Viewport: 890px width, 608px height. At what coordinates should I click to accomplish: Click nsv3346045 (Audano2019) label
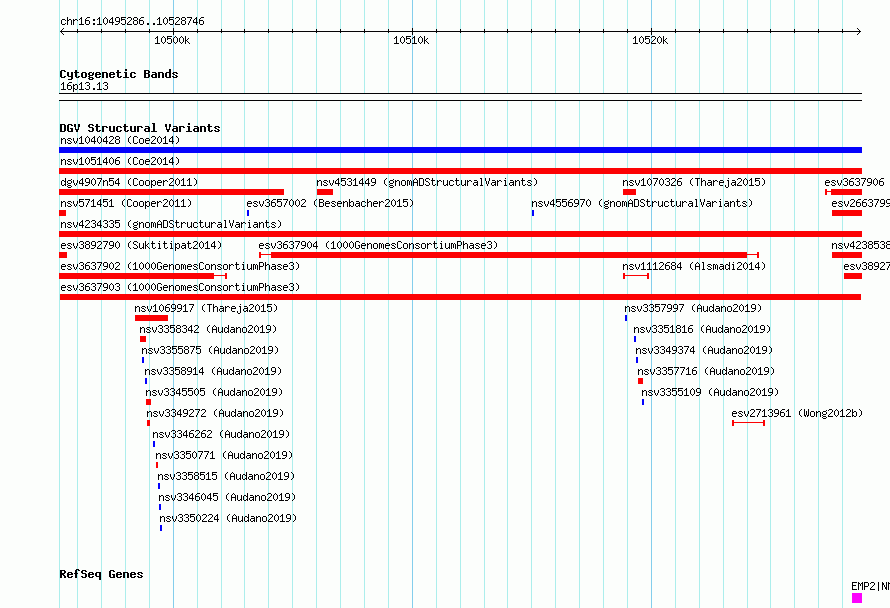click(227, 497)
